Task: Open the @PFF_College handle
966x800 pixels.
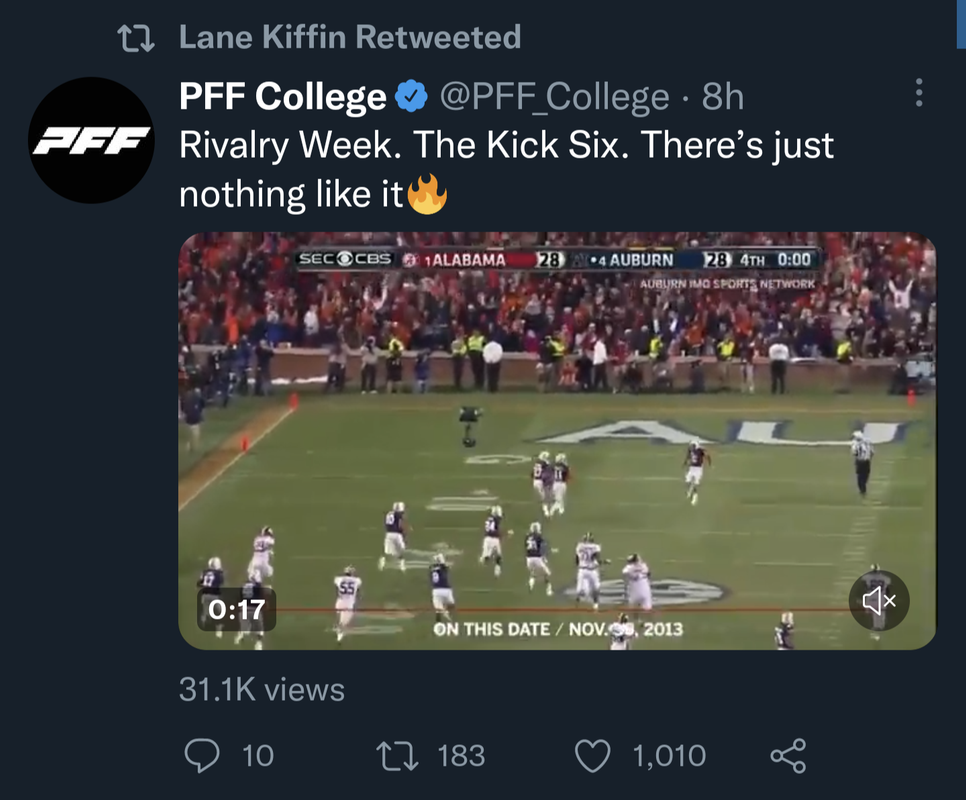Action: pyautogui.click(x=555, y=97)
